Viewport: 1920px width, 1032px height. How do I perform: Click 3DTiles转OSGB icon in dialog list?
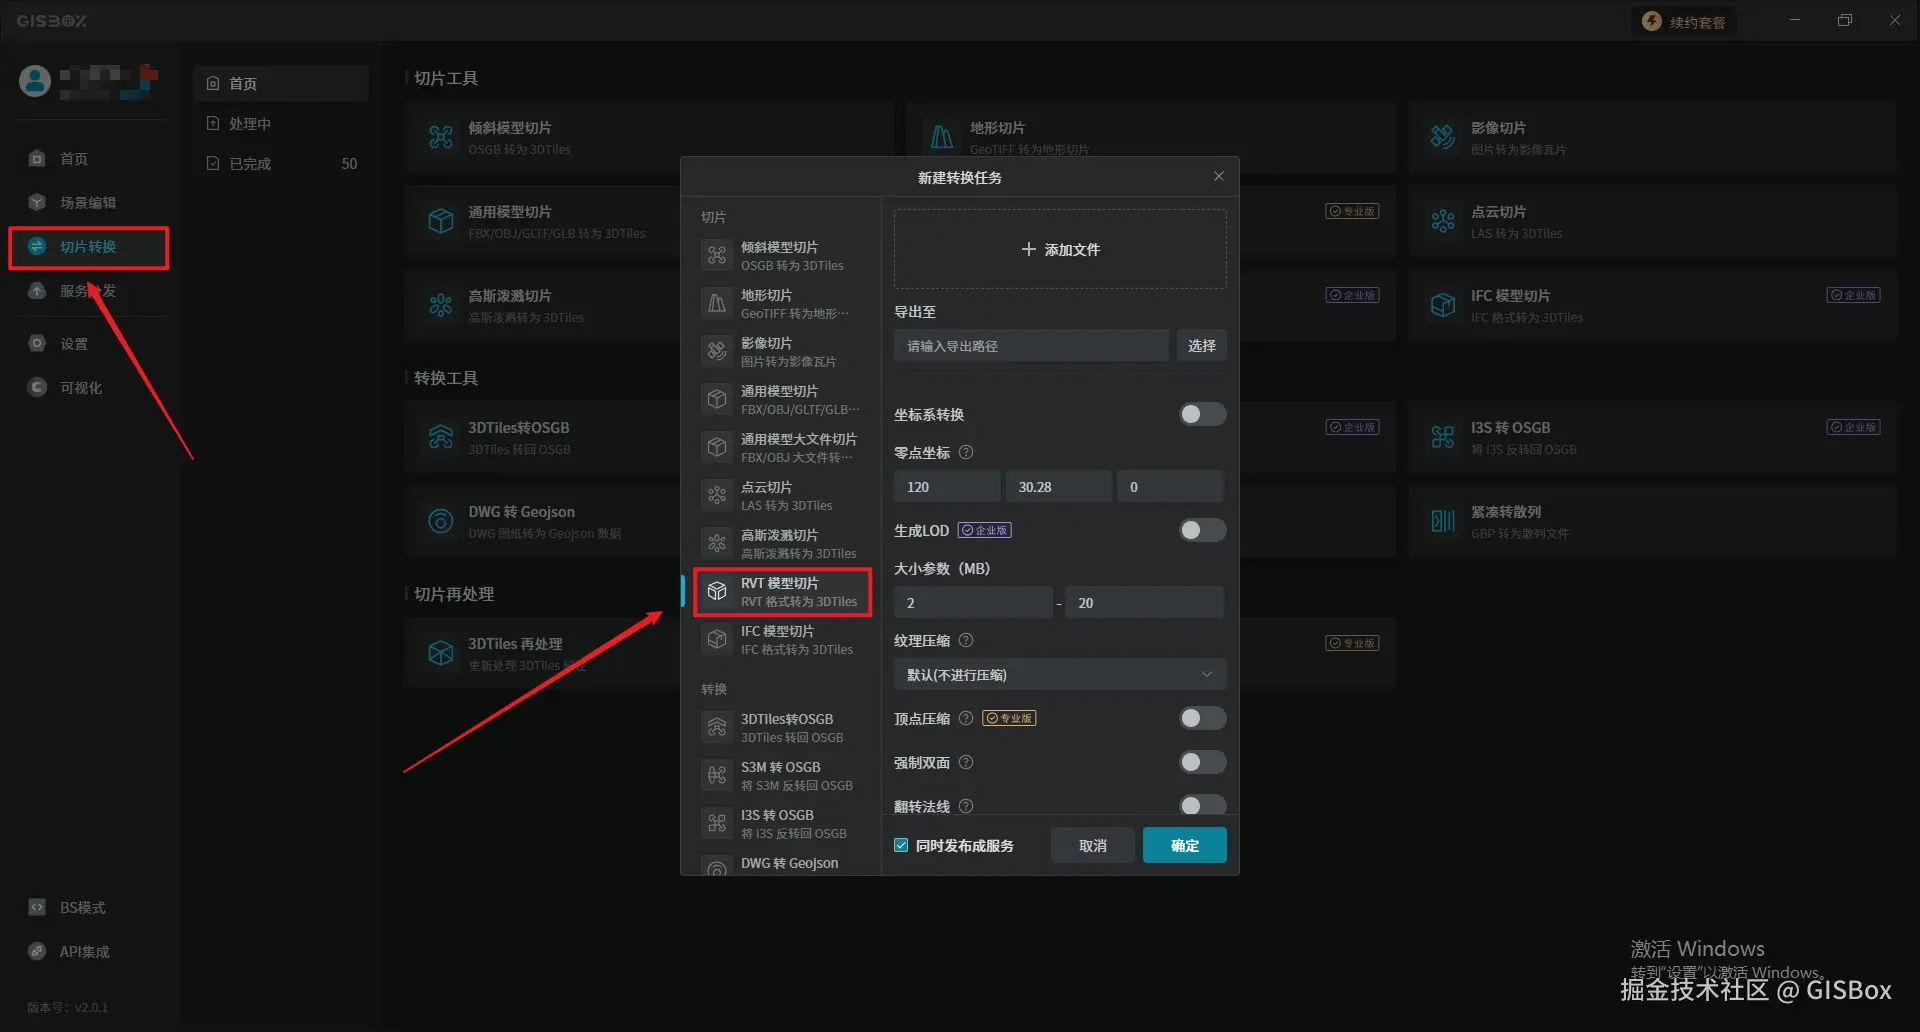(x=717, y=727)
